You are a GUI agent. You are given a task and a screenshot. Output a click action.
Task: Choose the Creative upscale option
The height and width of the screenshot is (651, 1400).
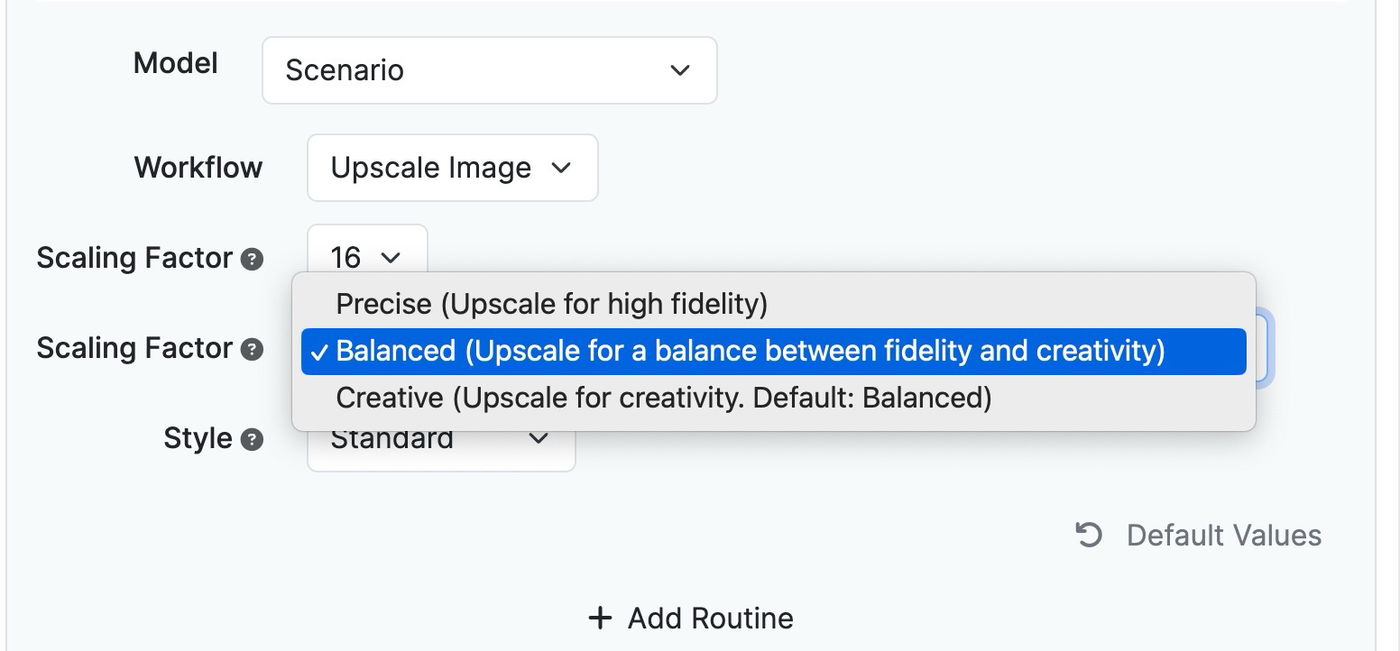point(663,398)
